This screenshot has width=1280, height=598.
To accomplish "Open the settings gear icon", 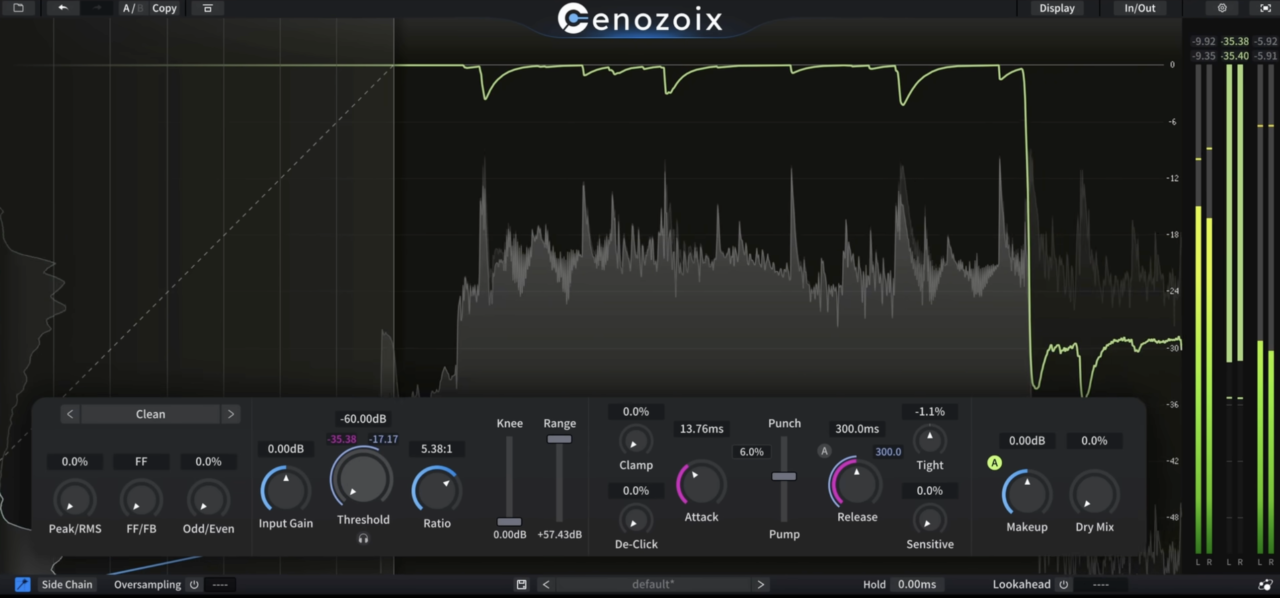I will [x=1222, y=8].
